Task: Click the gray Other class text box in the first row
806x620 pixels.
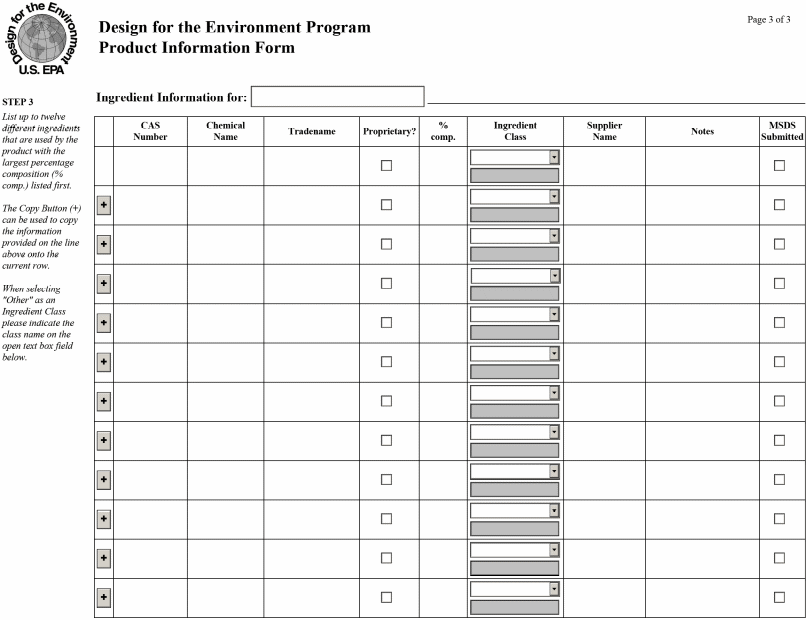Action: (514, 175)
